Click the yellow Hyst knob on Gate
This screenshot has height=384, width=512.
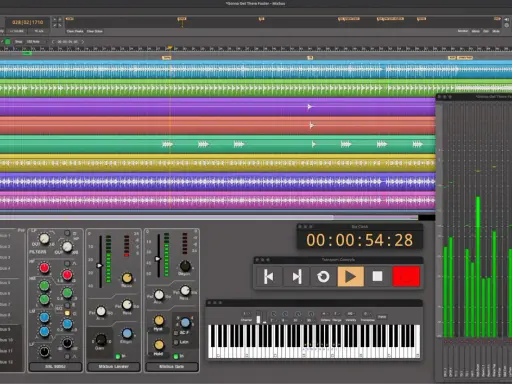point(159,320)
